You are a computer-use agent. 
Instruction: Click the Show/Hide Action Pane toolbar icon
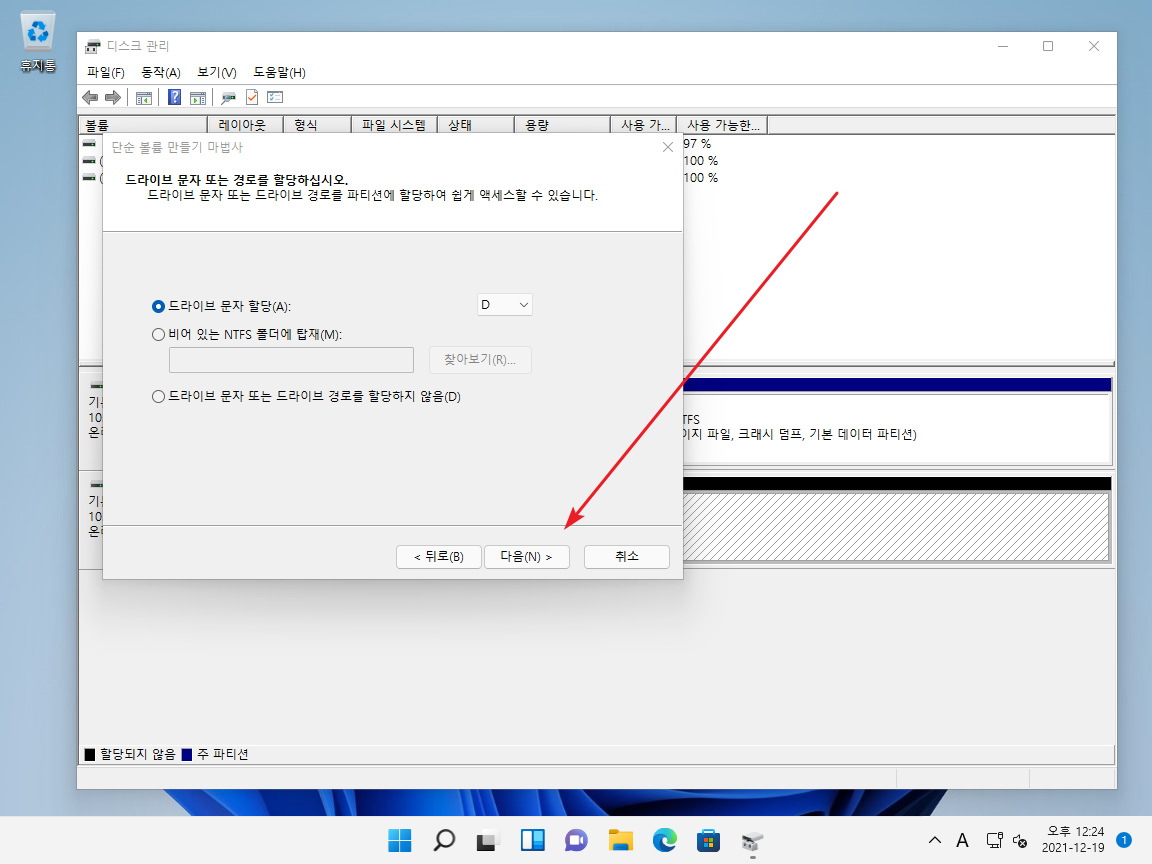[198, 97]
